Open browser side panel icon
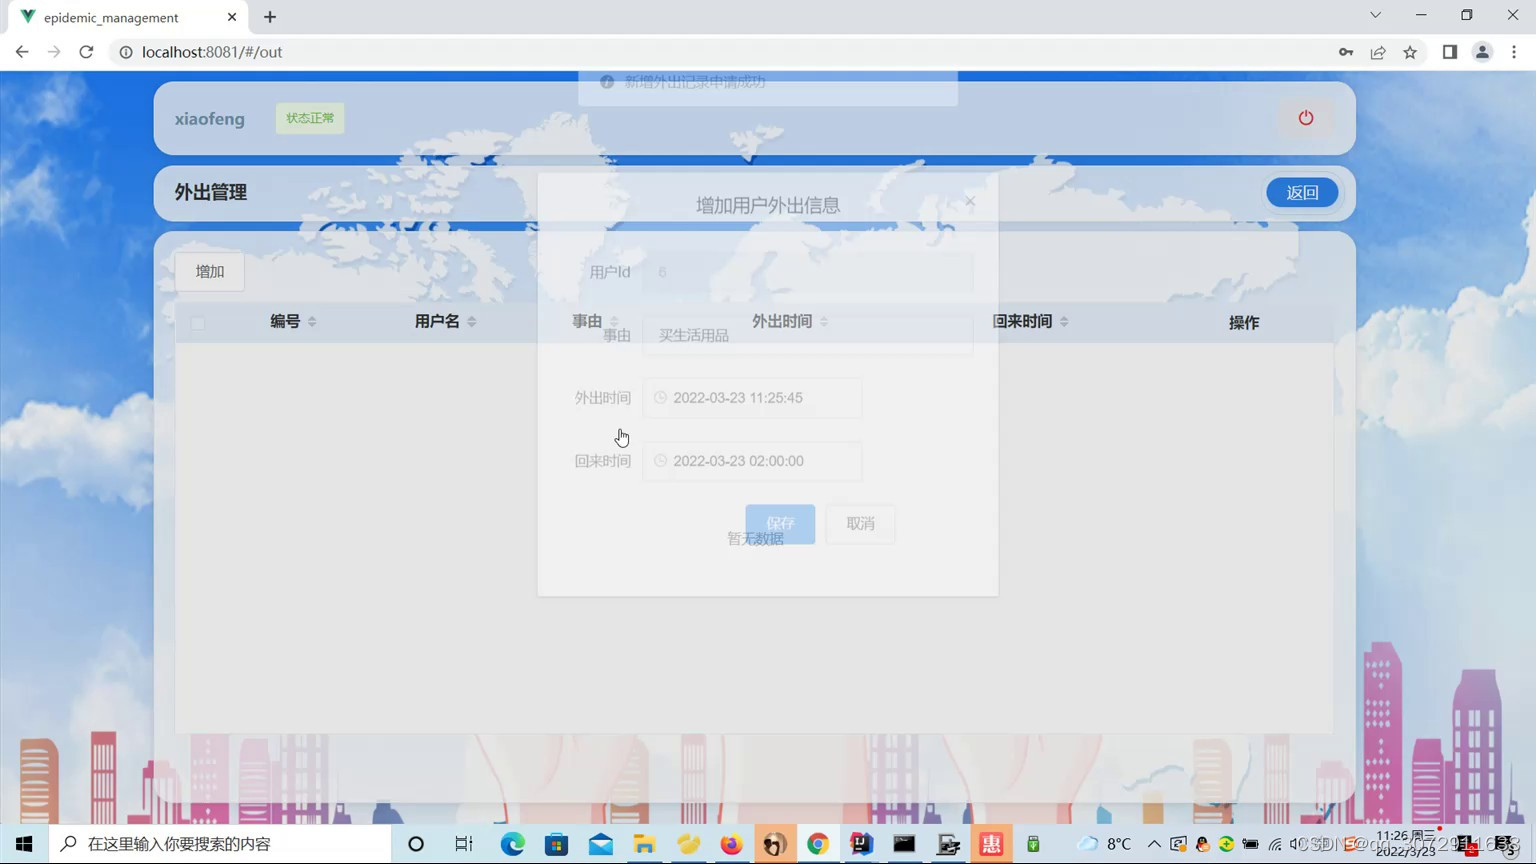Image resolution: width=1536 pixels, height=864 pixels. coord(1450,52)
